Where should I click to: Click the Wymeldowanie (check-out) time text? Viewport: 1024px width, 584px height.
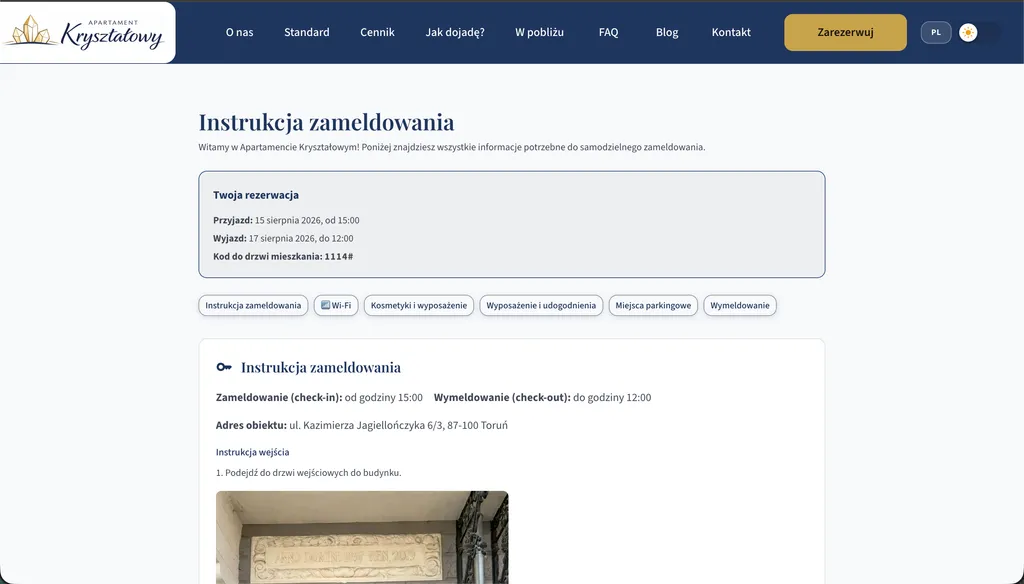click(543, 397)
